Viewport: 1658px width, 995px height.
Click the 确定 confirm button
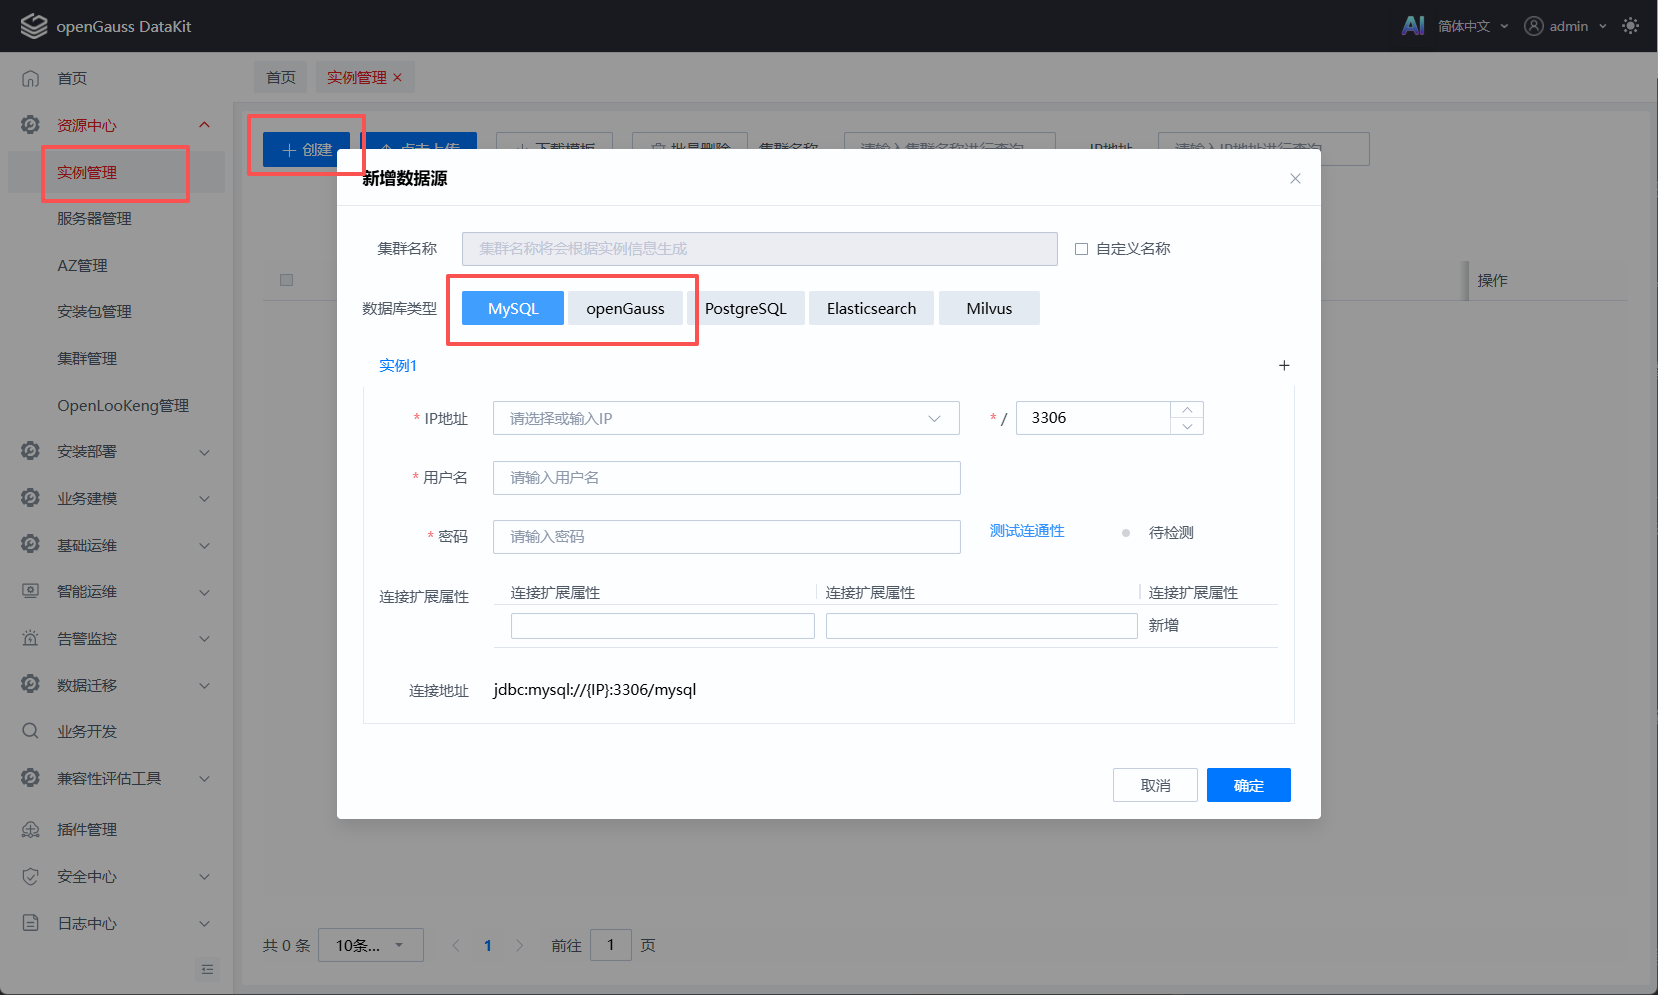[1249, 785]
